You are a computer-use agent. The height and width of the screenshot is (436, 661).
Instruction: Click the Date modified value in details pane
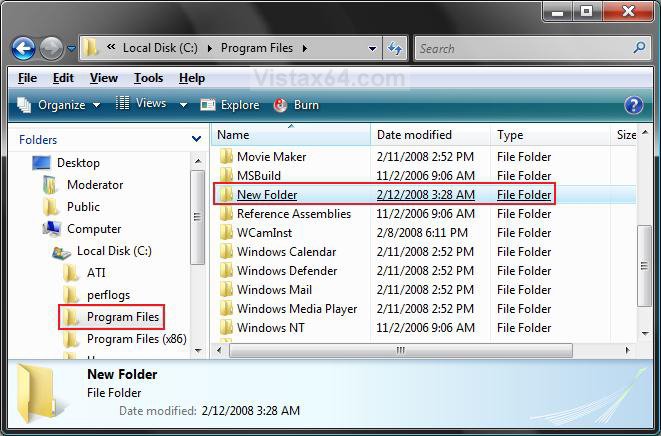pos(251,411)
